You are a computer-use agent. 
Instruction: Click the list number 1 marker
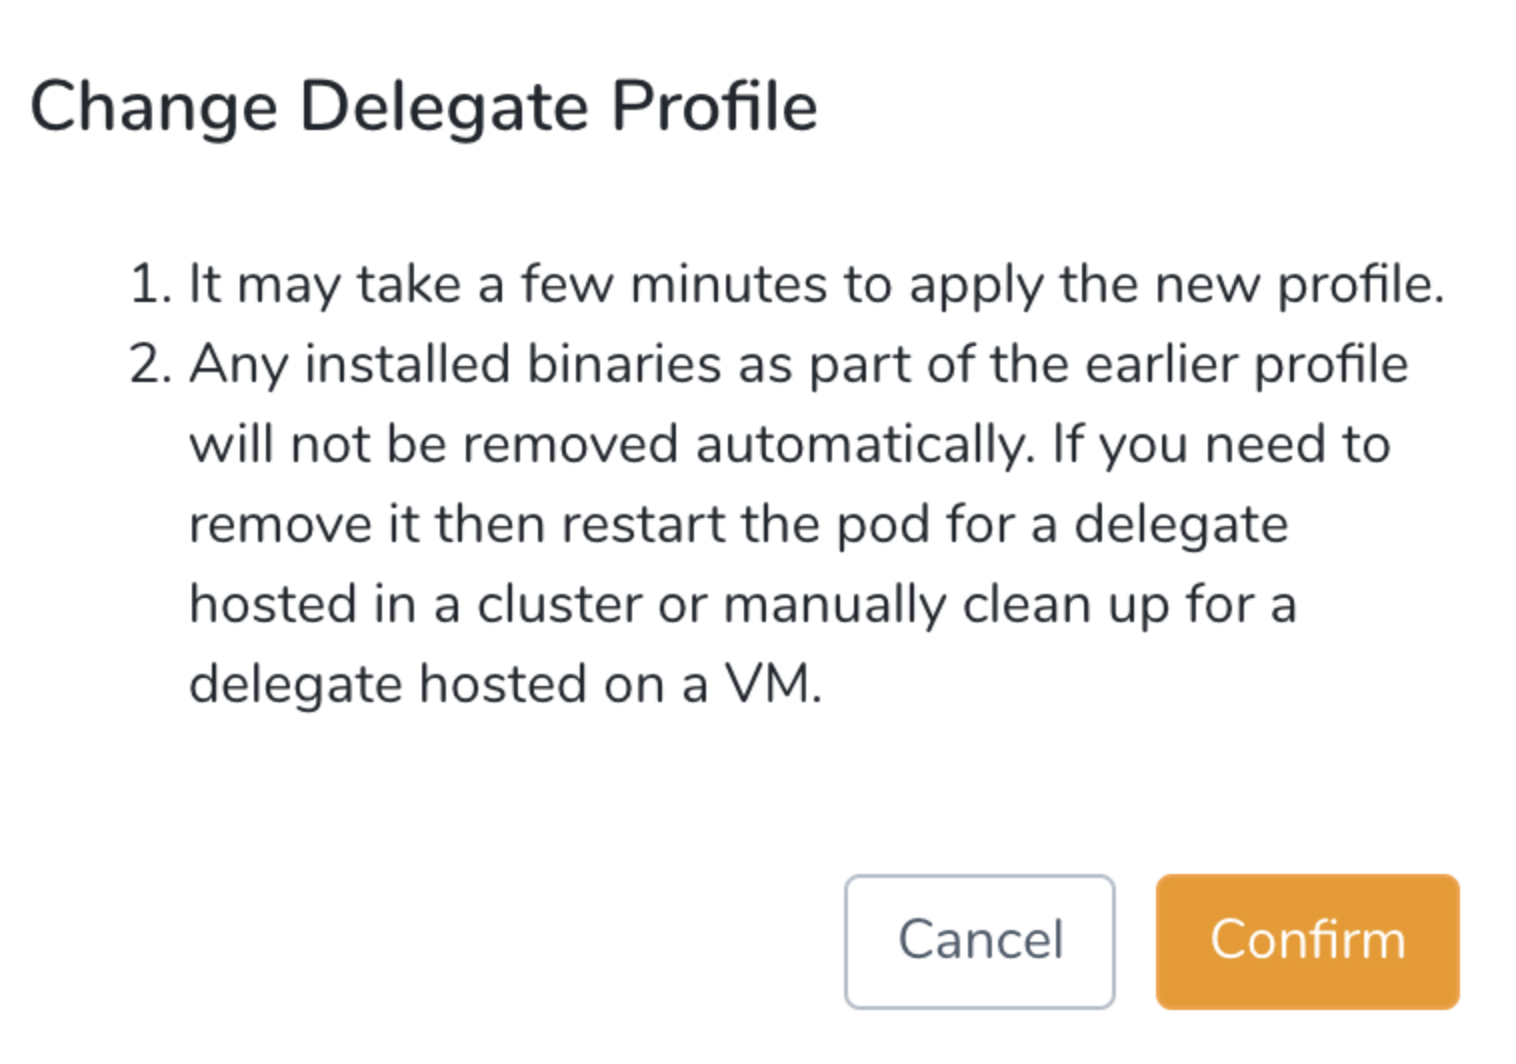tap(151, 285)
